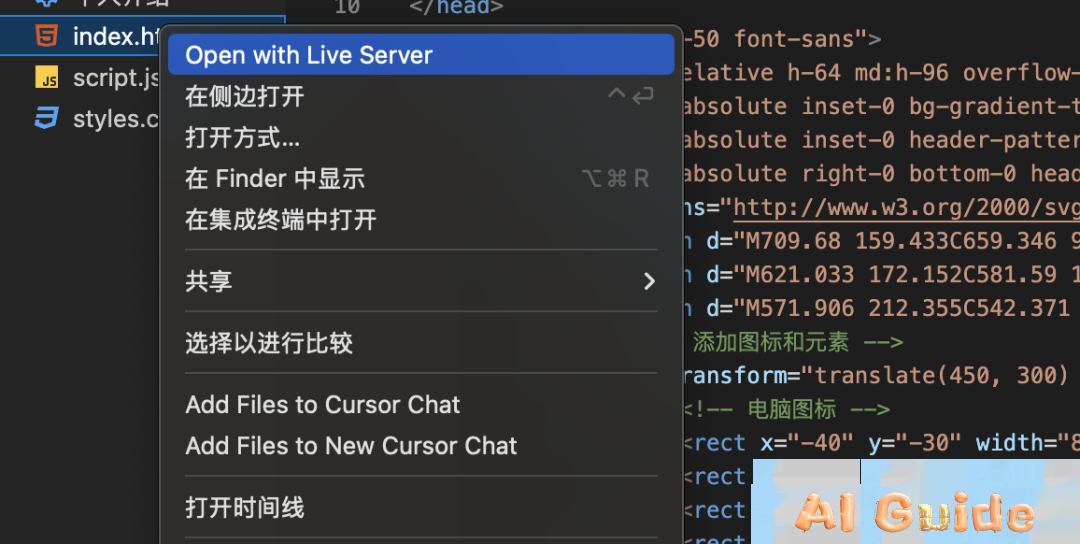
Task: Choose 在 Finder 中显示
Action: tap(421, 179)
